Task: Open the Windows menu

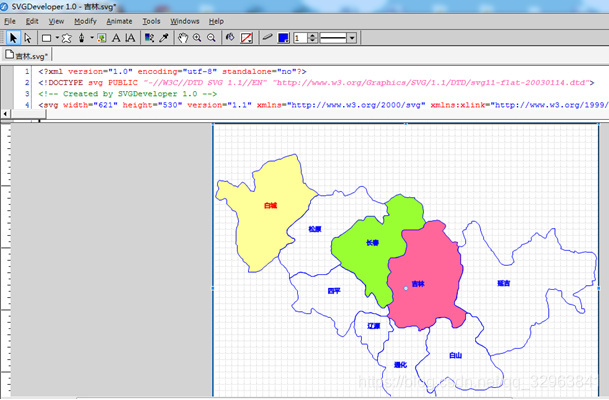Action: click(x=185, y=21)
